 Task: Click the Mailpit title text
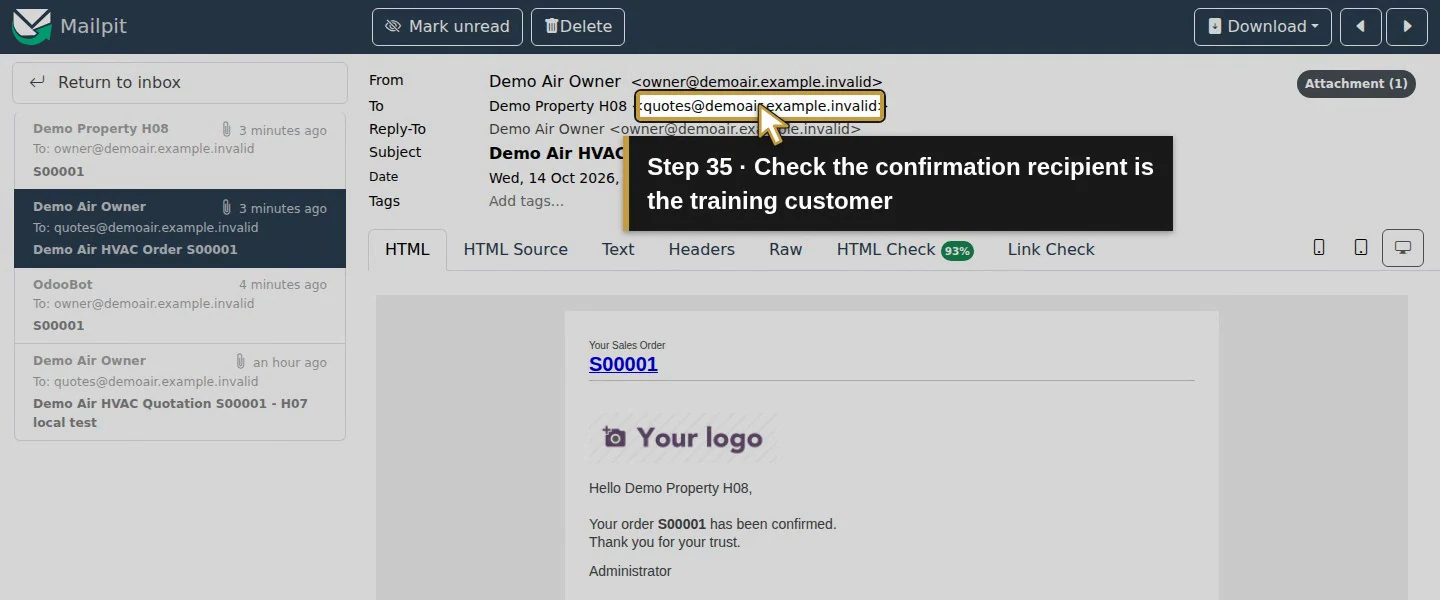(x=93, y=27)
